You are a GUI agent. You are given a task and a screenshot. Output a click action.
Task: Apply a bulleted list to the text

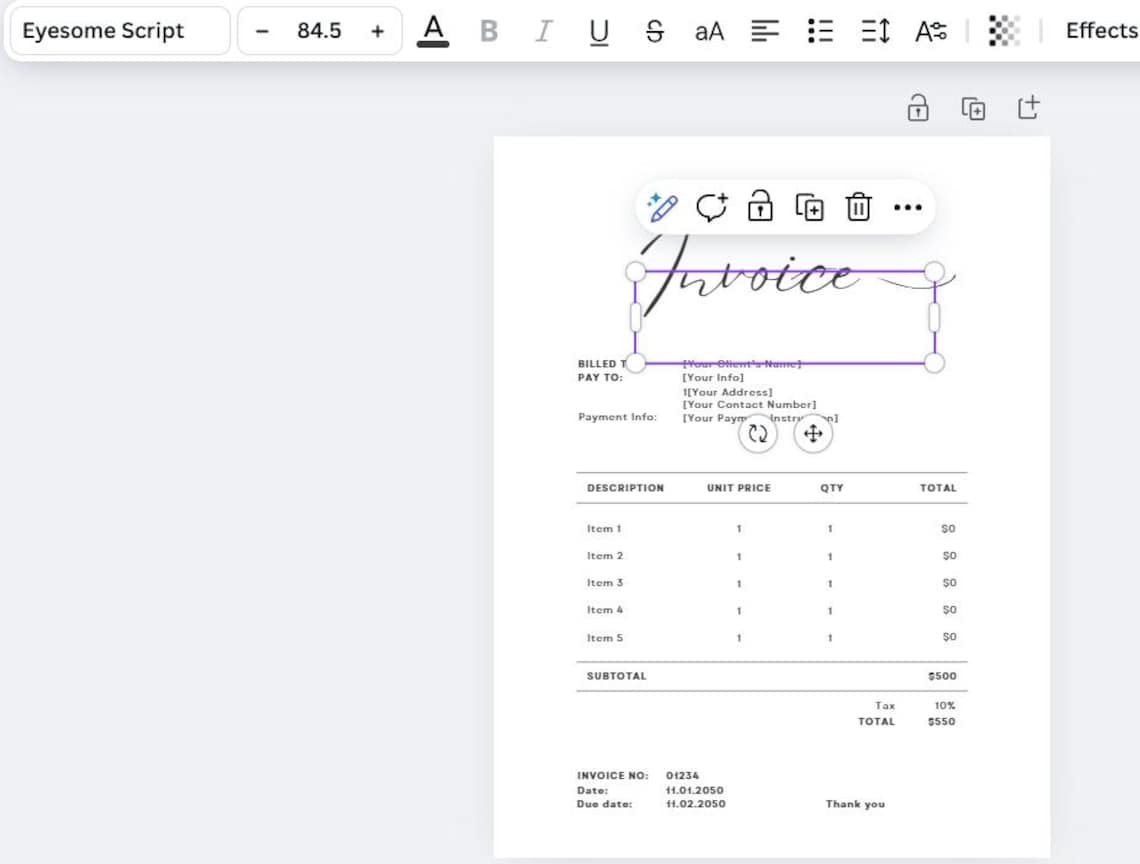click(x=819, y=31)
